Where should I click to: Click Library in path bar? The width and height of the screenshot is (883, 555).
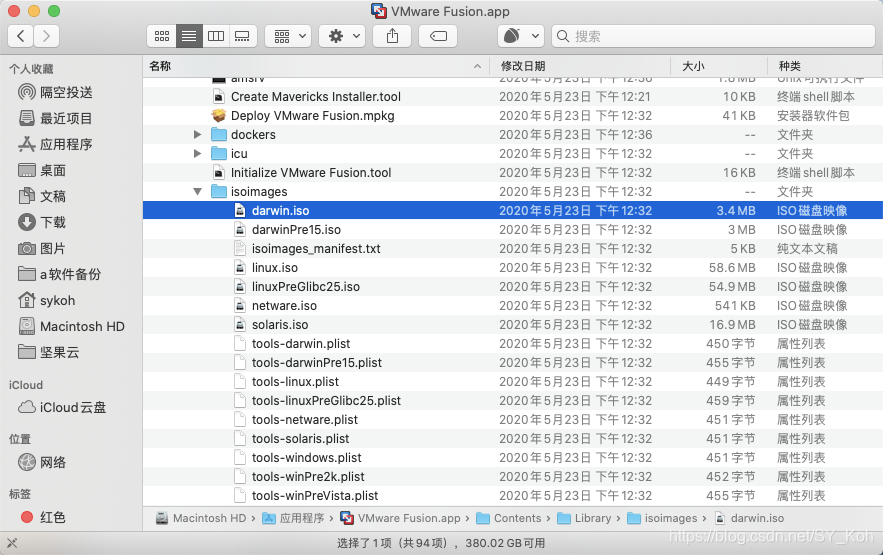[584, 518]
